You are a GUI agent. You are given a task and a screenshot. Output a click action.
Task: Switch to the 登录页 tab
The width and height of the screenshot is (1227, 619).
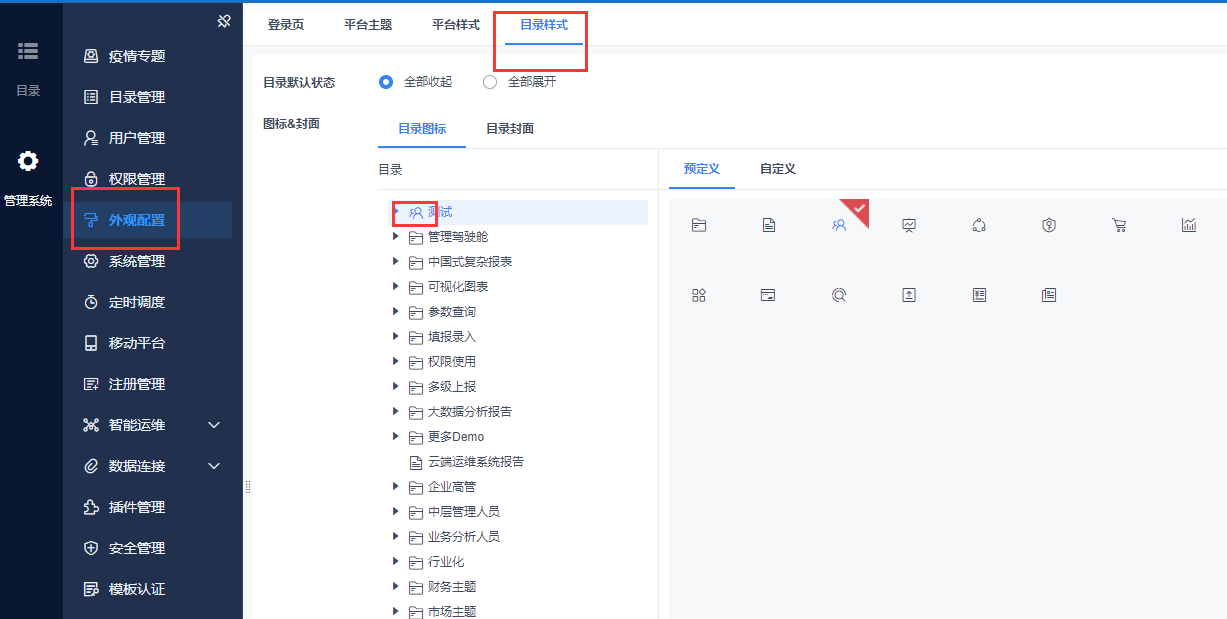(286, 24)
